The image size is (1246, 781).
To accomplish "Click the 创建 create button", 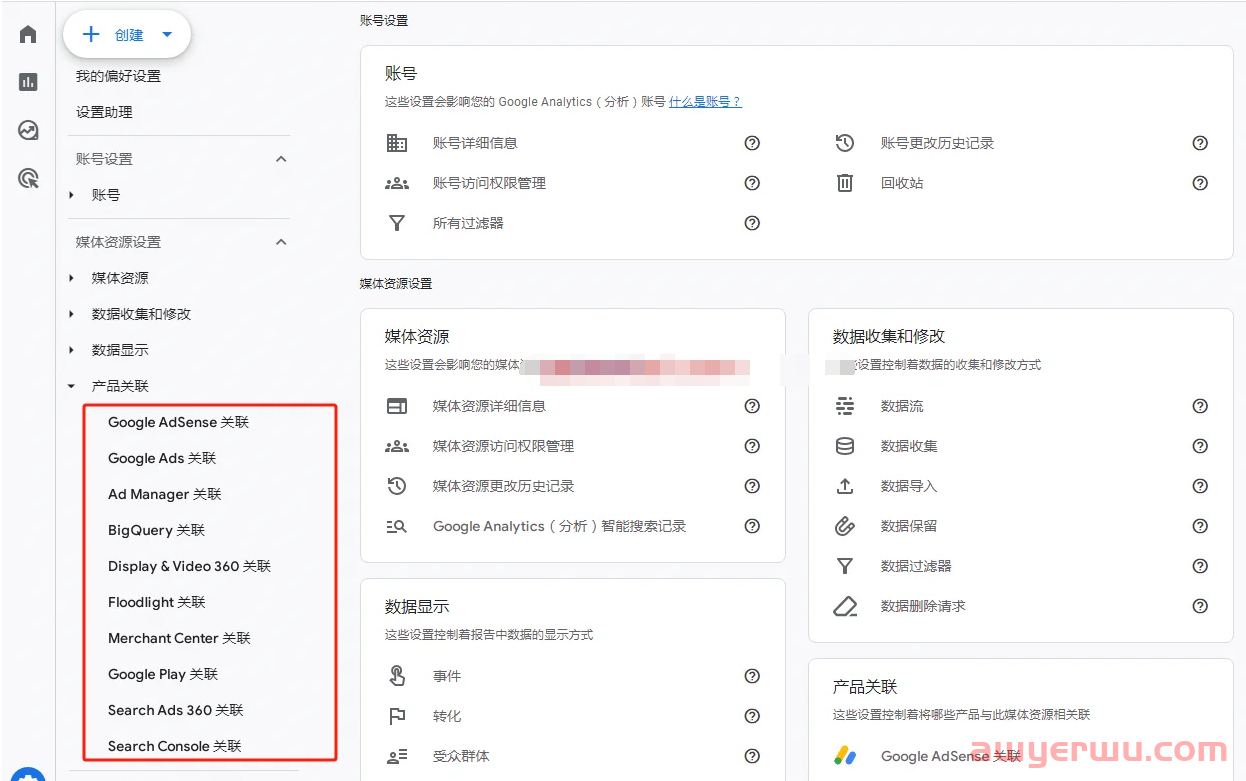I will tap(127, 35).
